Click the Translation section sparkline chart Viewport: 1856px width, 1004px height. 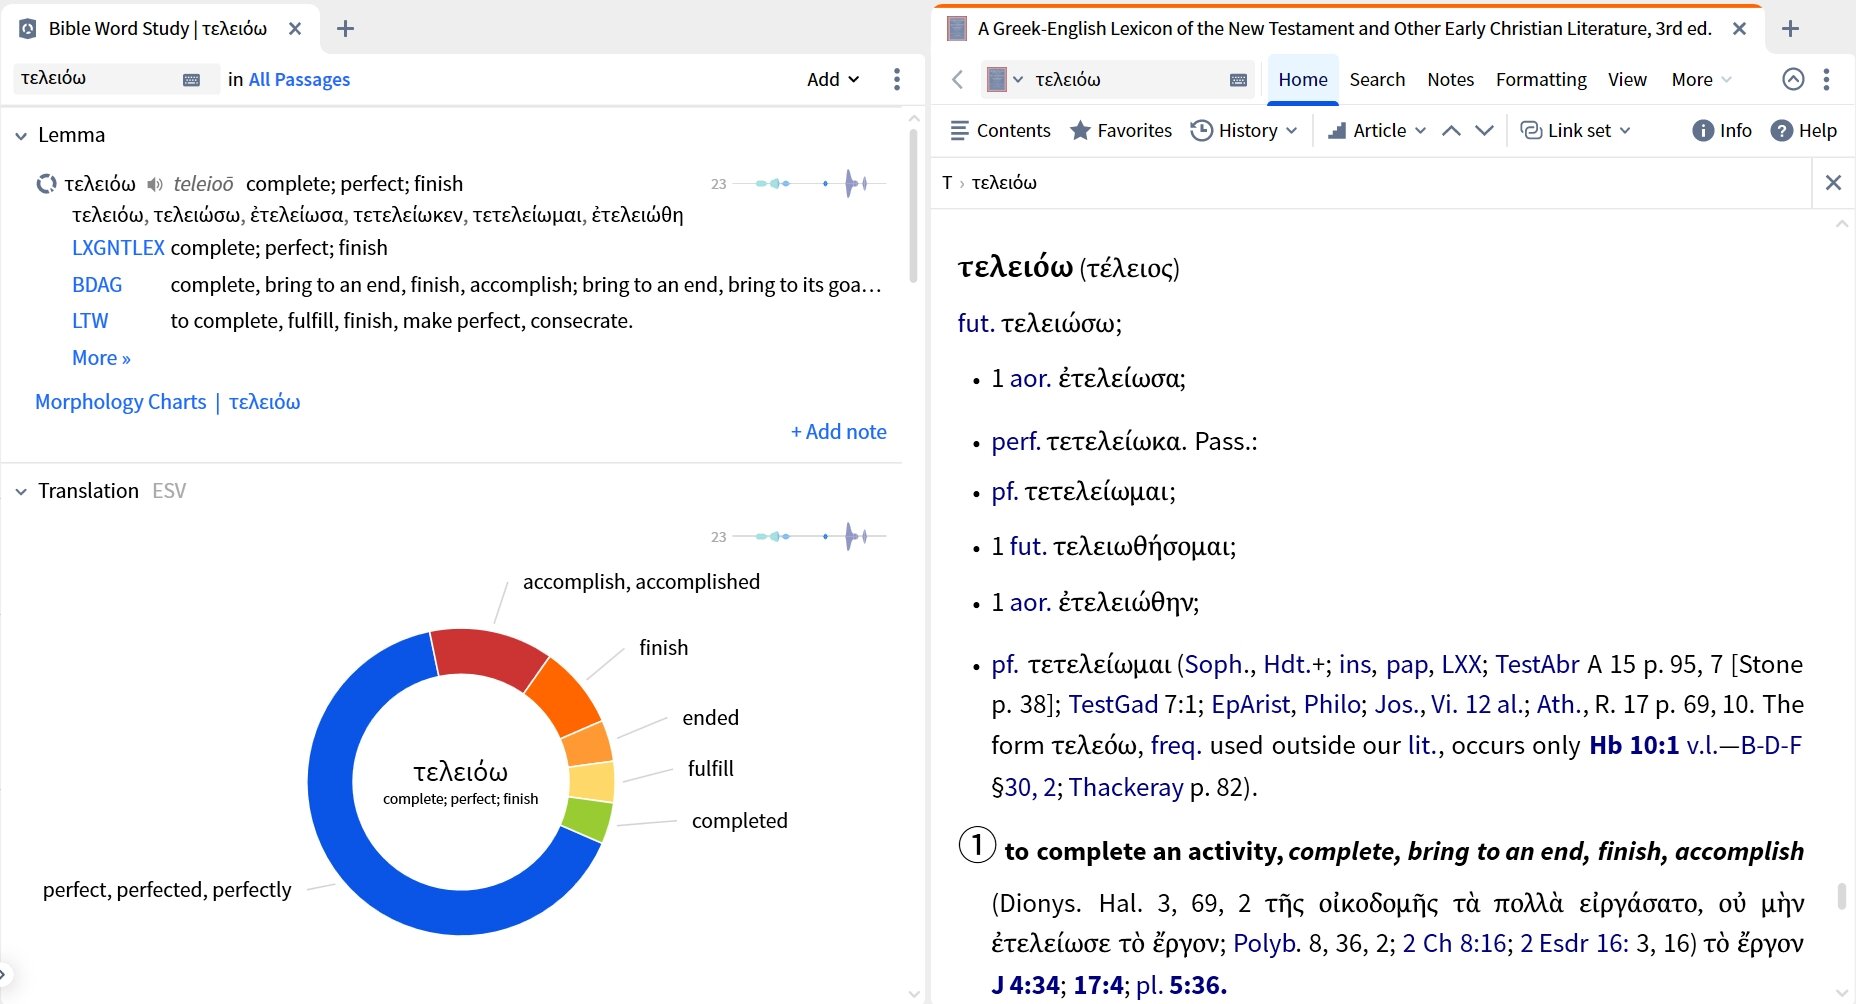[x=808, y=536]
